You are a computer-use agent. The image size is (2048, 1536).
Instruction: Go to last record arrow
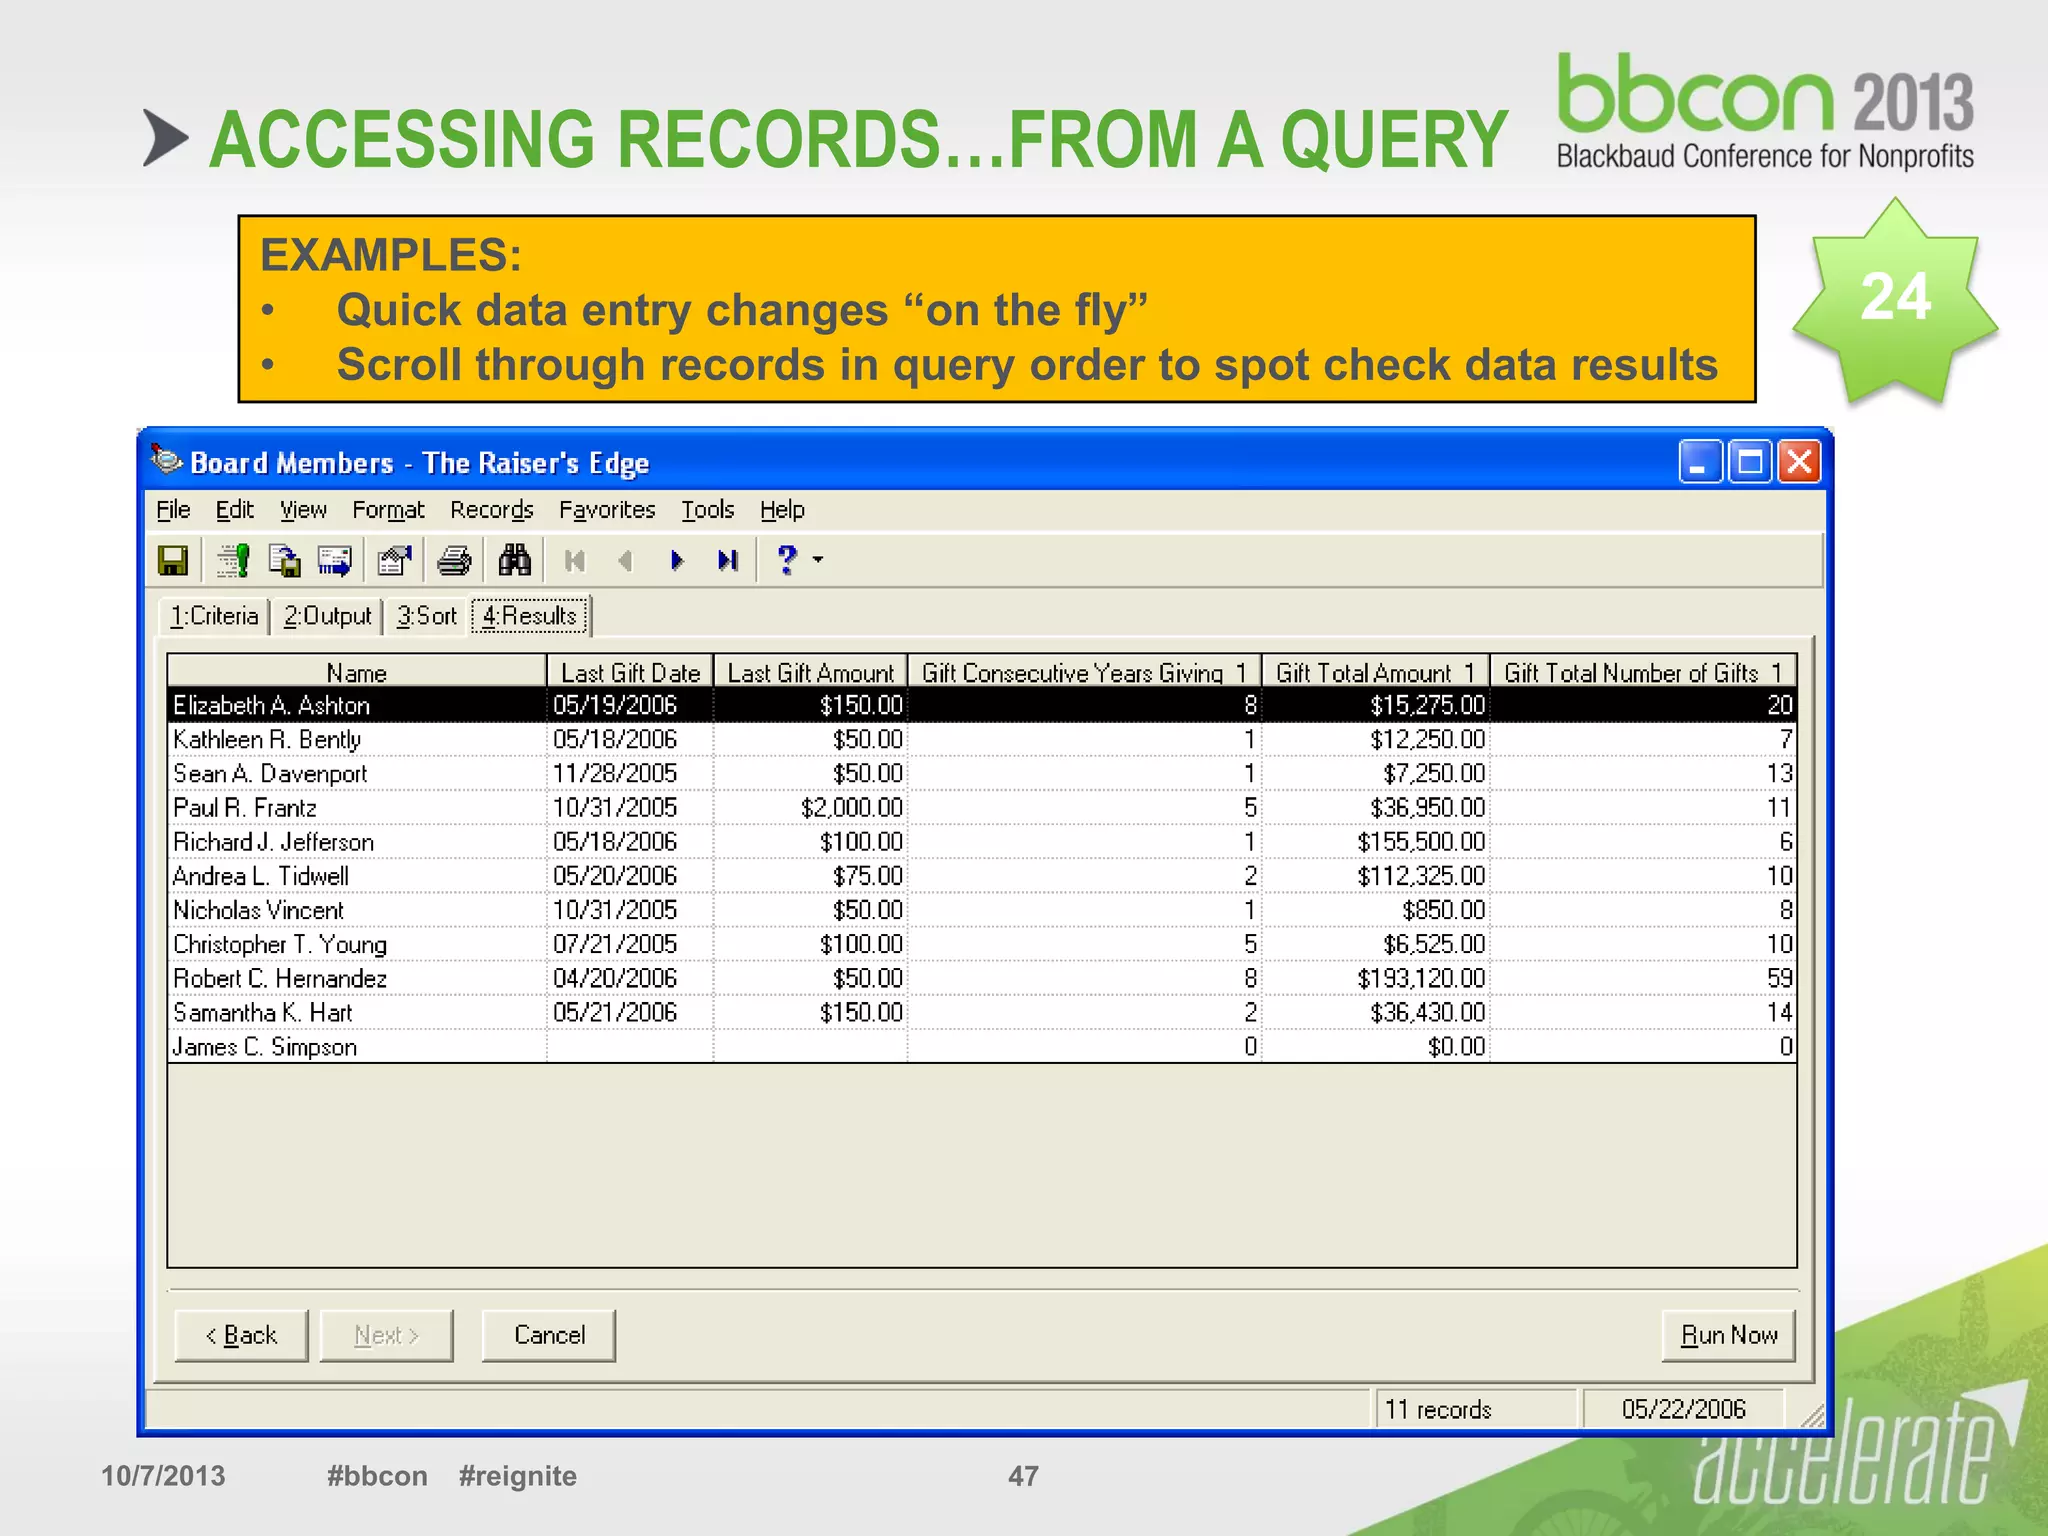pyautogui.click(x=728, y=561)
